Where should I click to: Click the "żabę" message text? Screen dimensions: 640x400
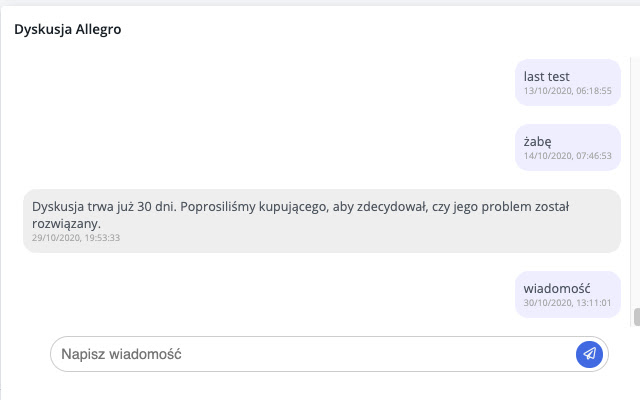(x=538, y=141)
